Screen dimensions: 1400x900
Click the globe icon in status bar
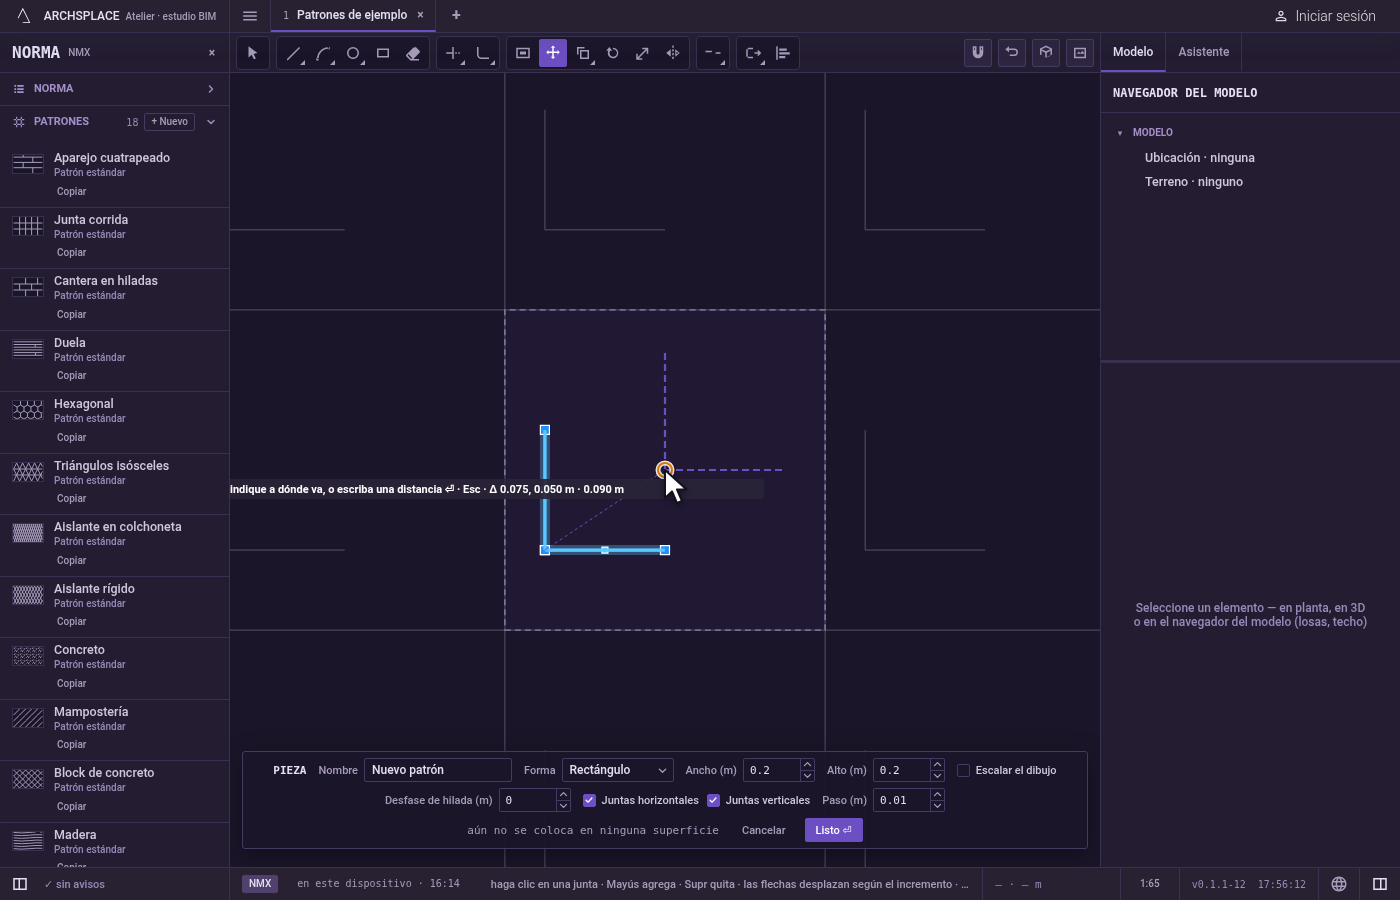click(1339, 884)
